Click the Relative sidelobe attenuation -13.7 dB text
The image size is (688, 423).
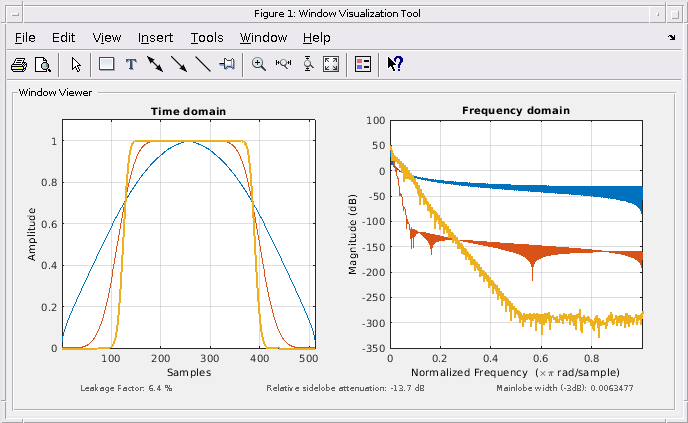345,388
